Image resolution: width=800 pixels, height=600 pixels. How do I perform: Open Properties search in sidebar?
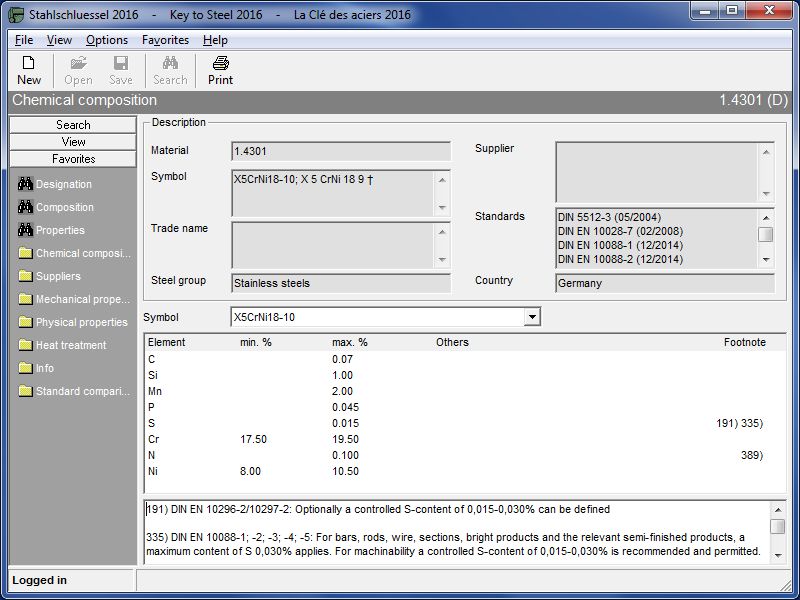coord(60,230)
